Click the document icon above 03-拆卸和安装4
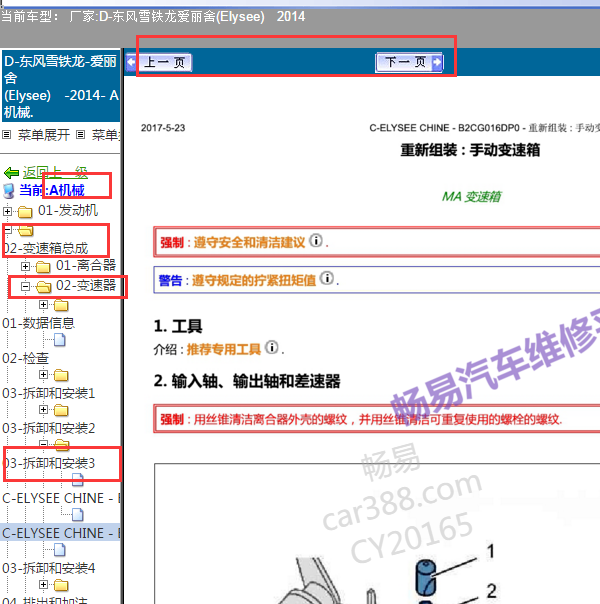The image size is (600, 604). tap(60, 550)
